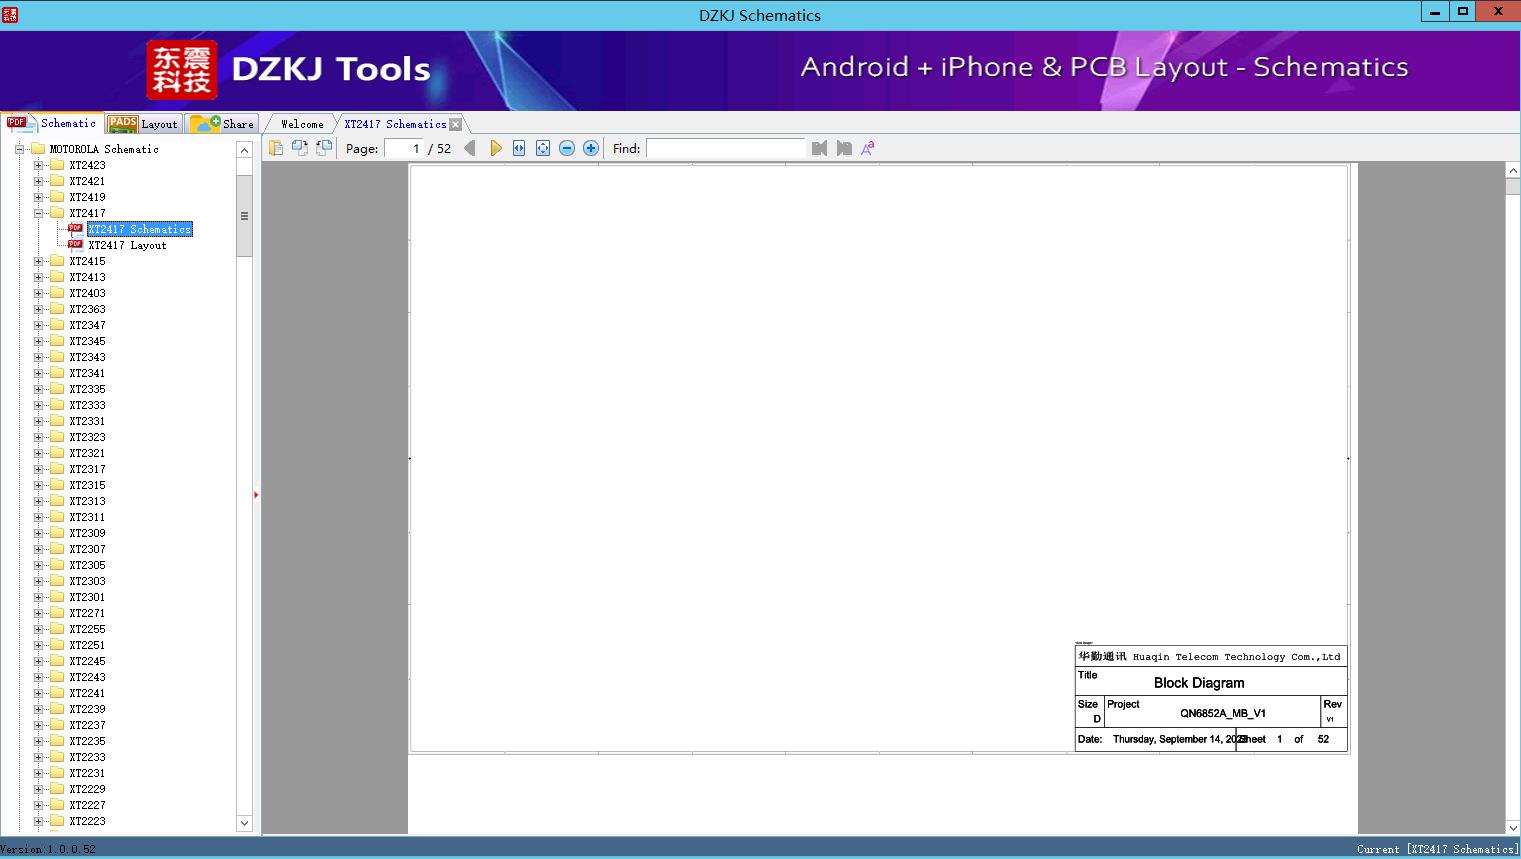Expand the XT2421 folder node
Screen dimensions: 1521x859
(38, 181)
